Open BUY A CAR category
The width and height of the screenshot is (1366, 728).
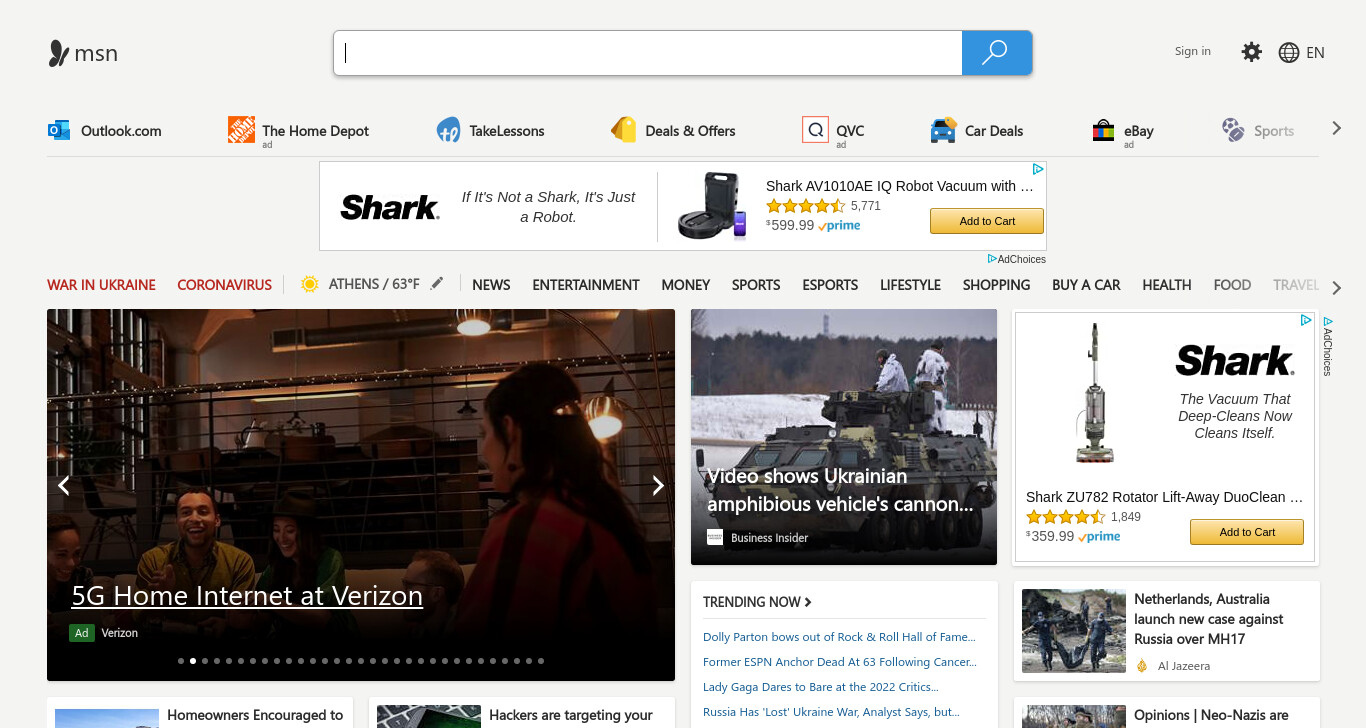click(x=1086, y=285)
